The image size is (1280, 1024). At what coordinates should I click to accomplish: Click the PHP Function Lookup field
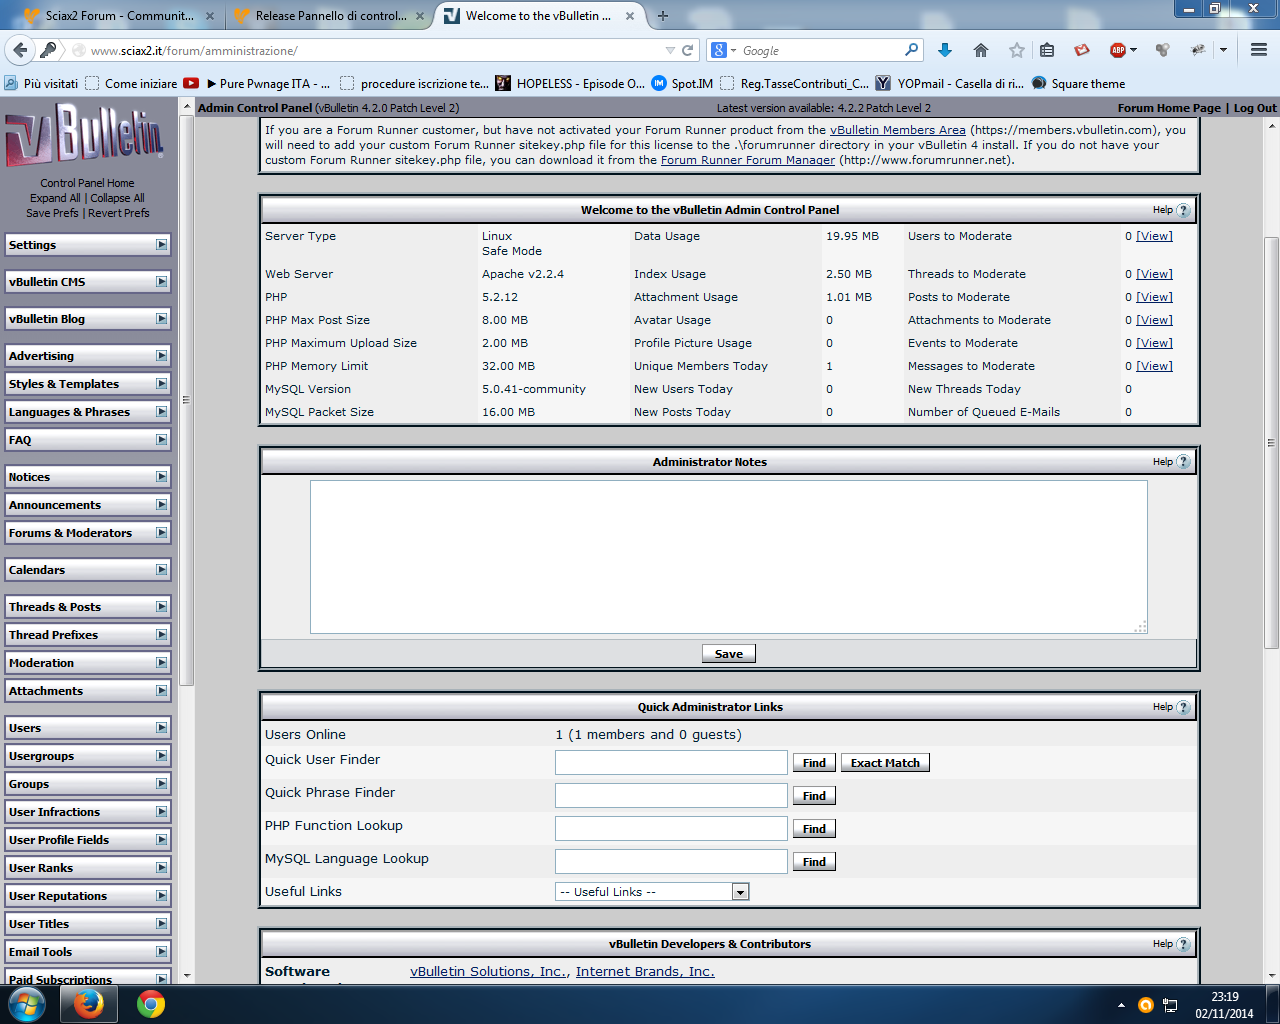(671, 829)
